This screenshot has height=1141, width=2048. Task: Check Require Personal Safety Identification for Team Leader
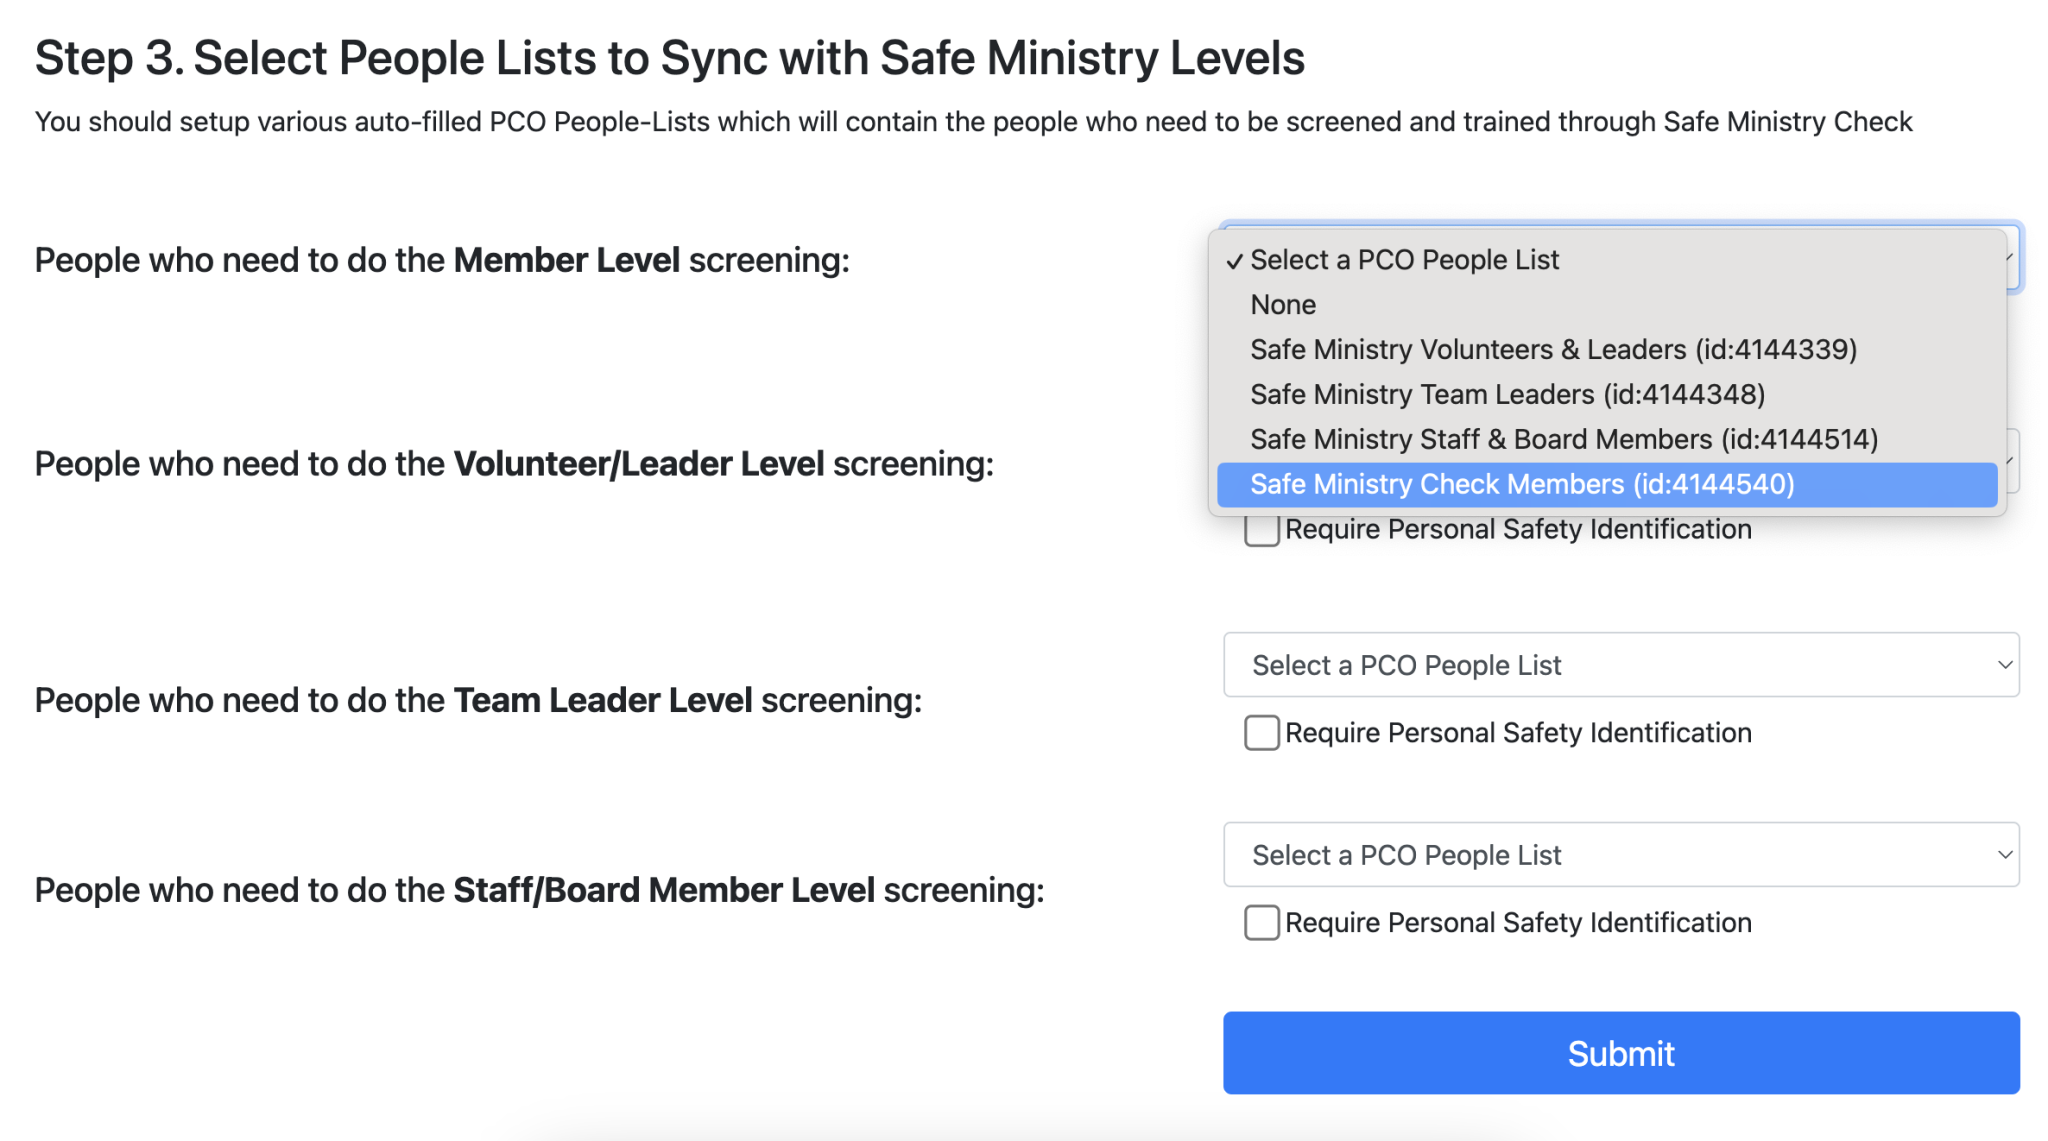1261,733
